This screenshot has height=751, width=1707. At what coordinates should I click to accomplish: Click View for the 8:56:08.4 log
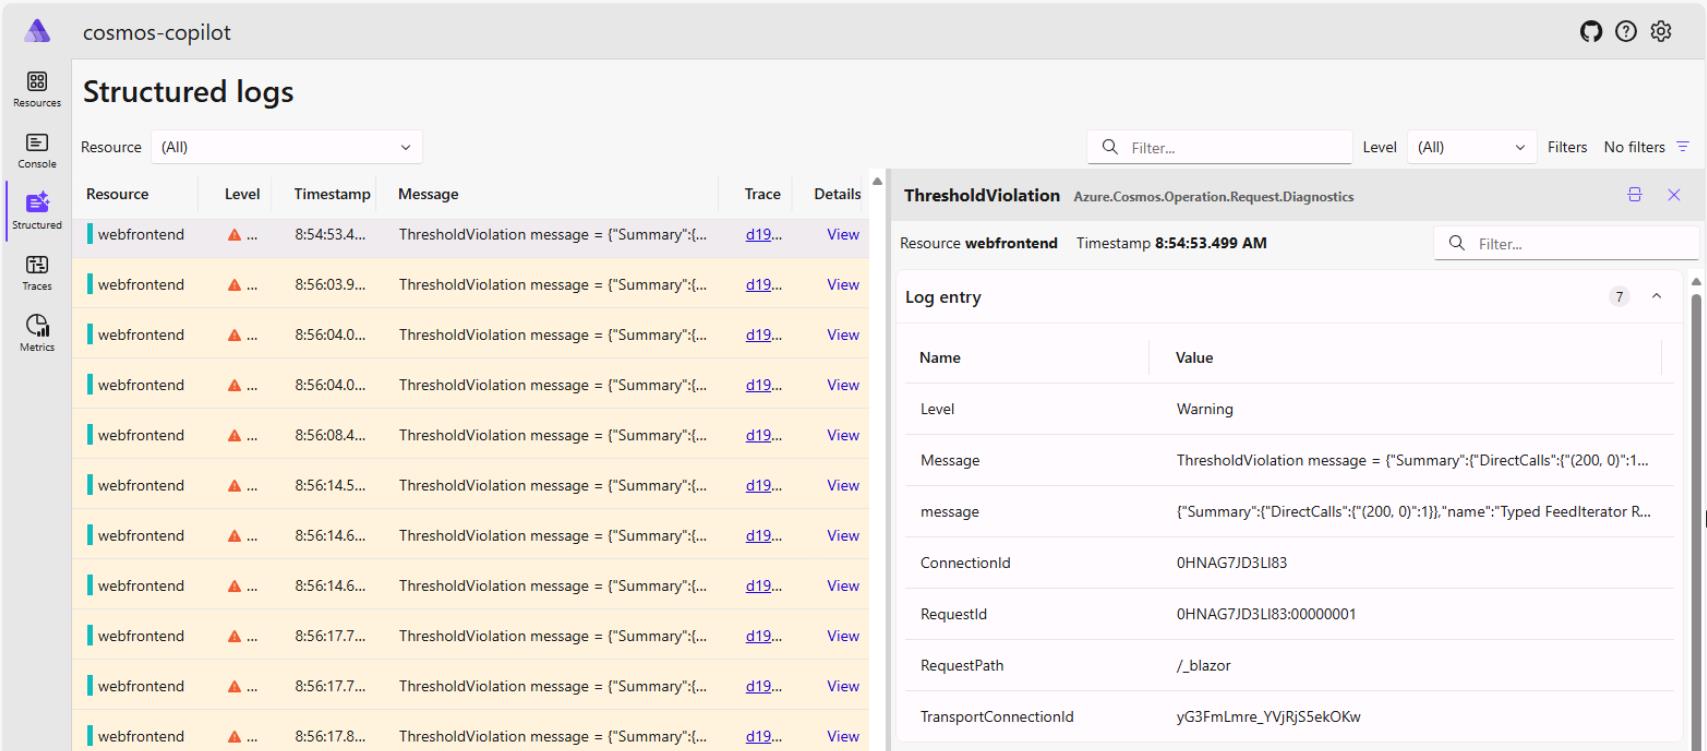coord(843,435)
